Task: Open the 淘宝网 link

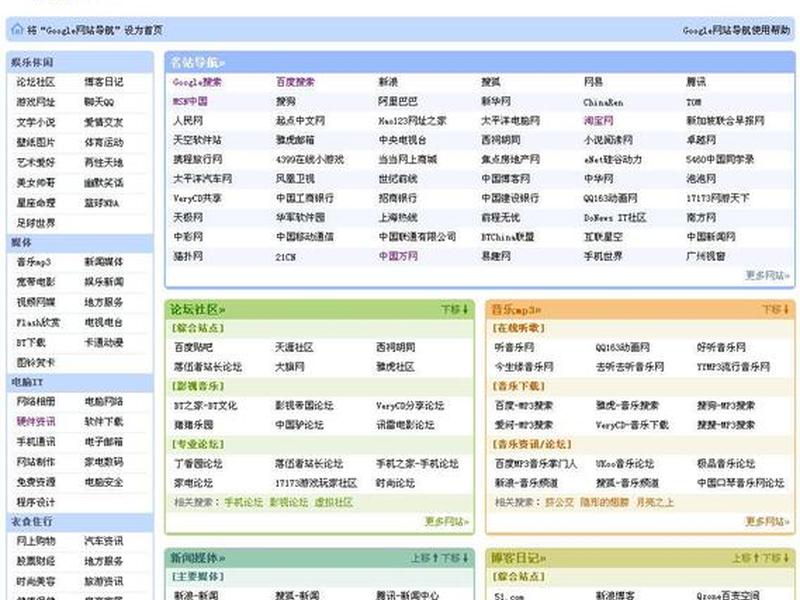Action: [x=598, y=121]
